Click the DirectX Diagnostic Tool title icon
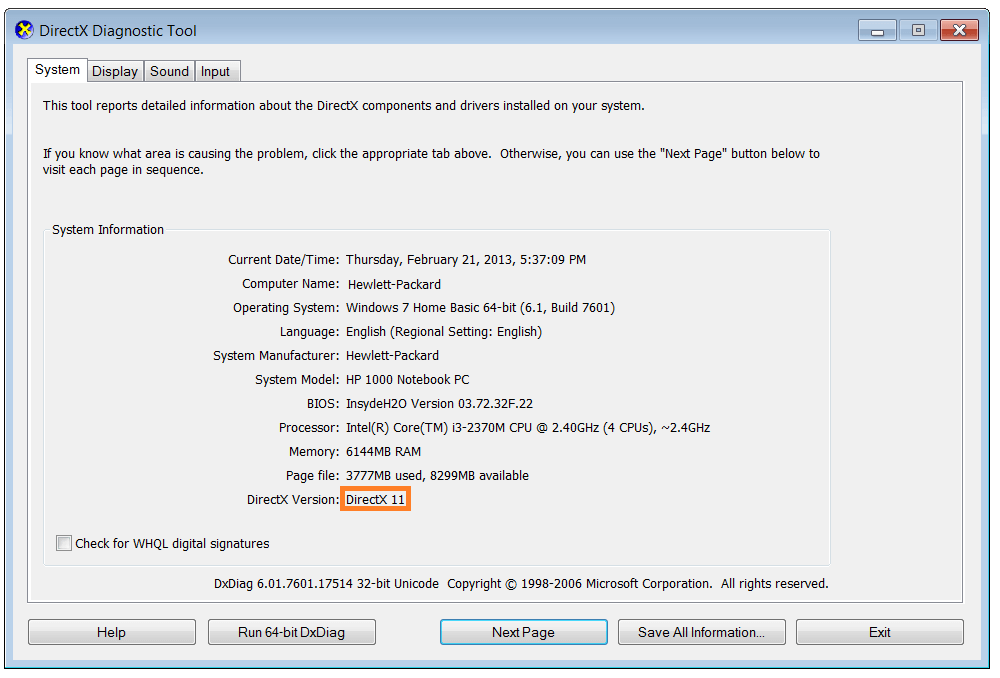 point(24,30)
